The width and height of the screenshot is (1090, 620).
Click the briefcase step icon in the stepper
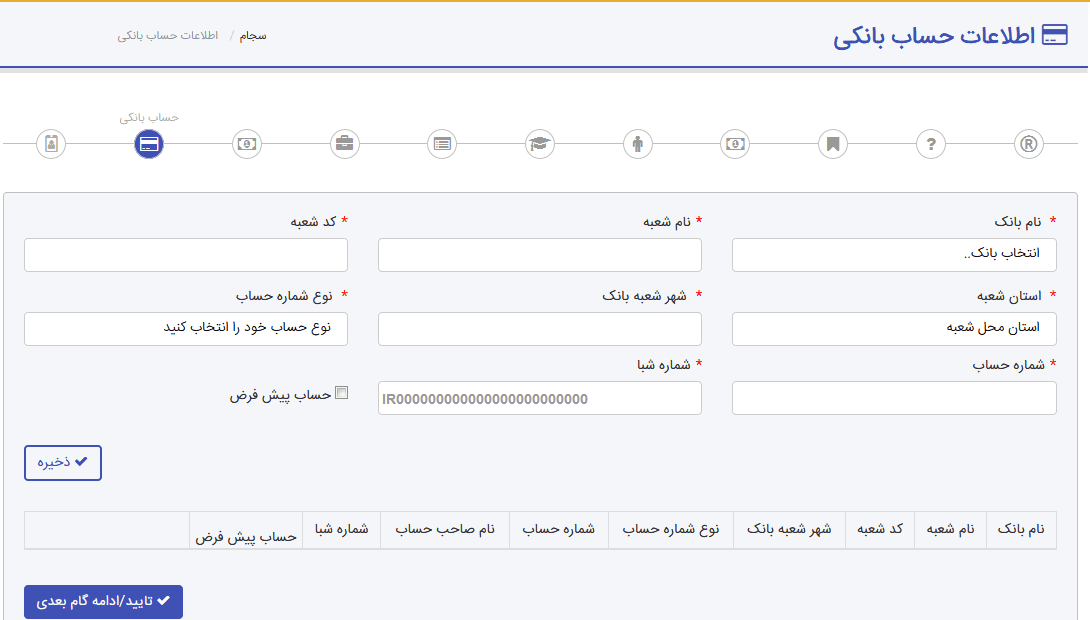point(344,144)
